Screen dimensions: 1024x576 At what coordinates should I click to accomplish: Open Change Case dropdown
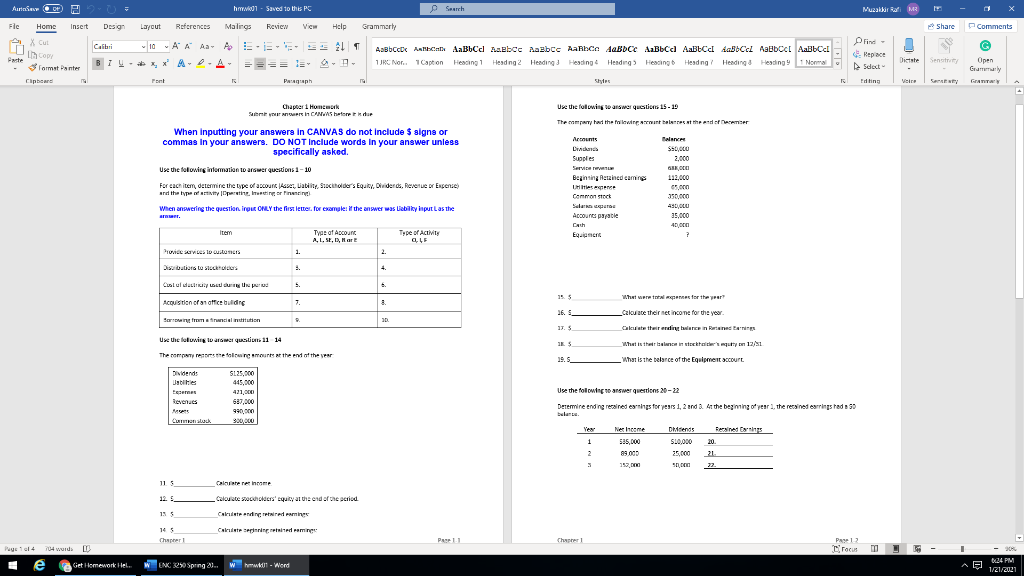[206, 46]
